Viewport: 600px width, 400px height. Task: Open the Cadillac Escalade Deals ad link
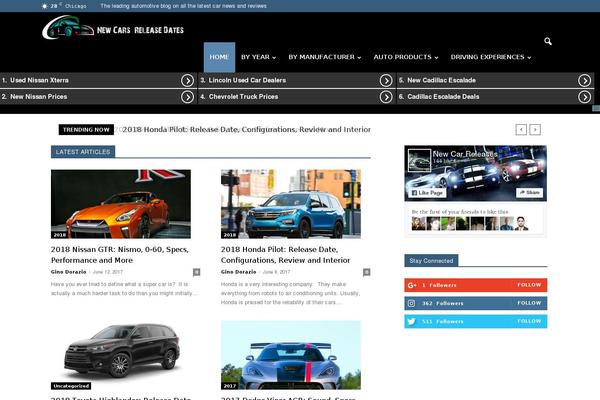tap(496, 97)
